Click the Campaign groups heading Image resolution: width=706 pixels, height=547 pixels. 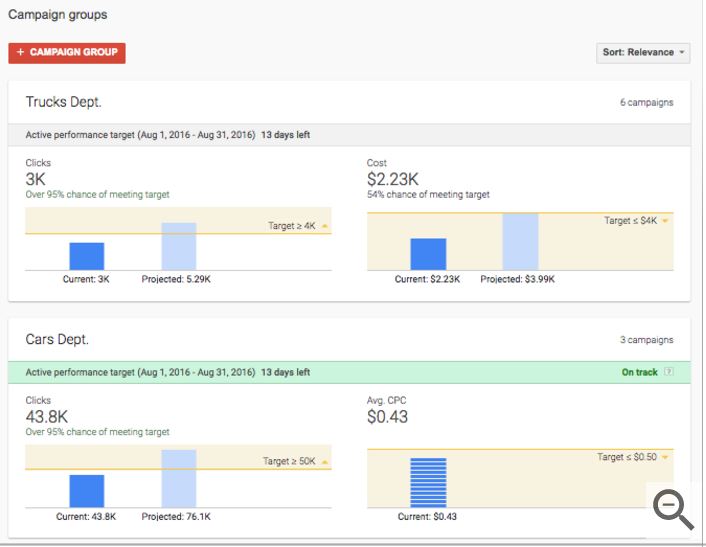point(58,15)
